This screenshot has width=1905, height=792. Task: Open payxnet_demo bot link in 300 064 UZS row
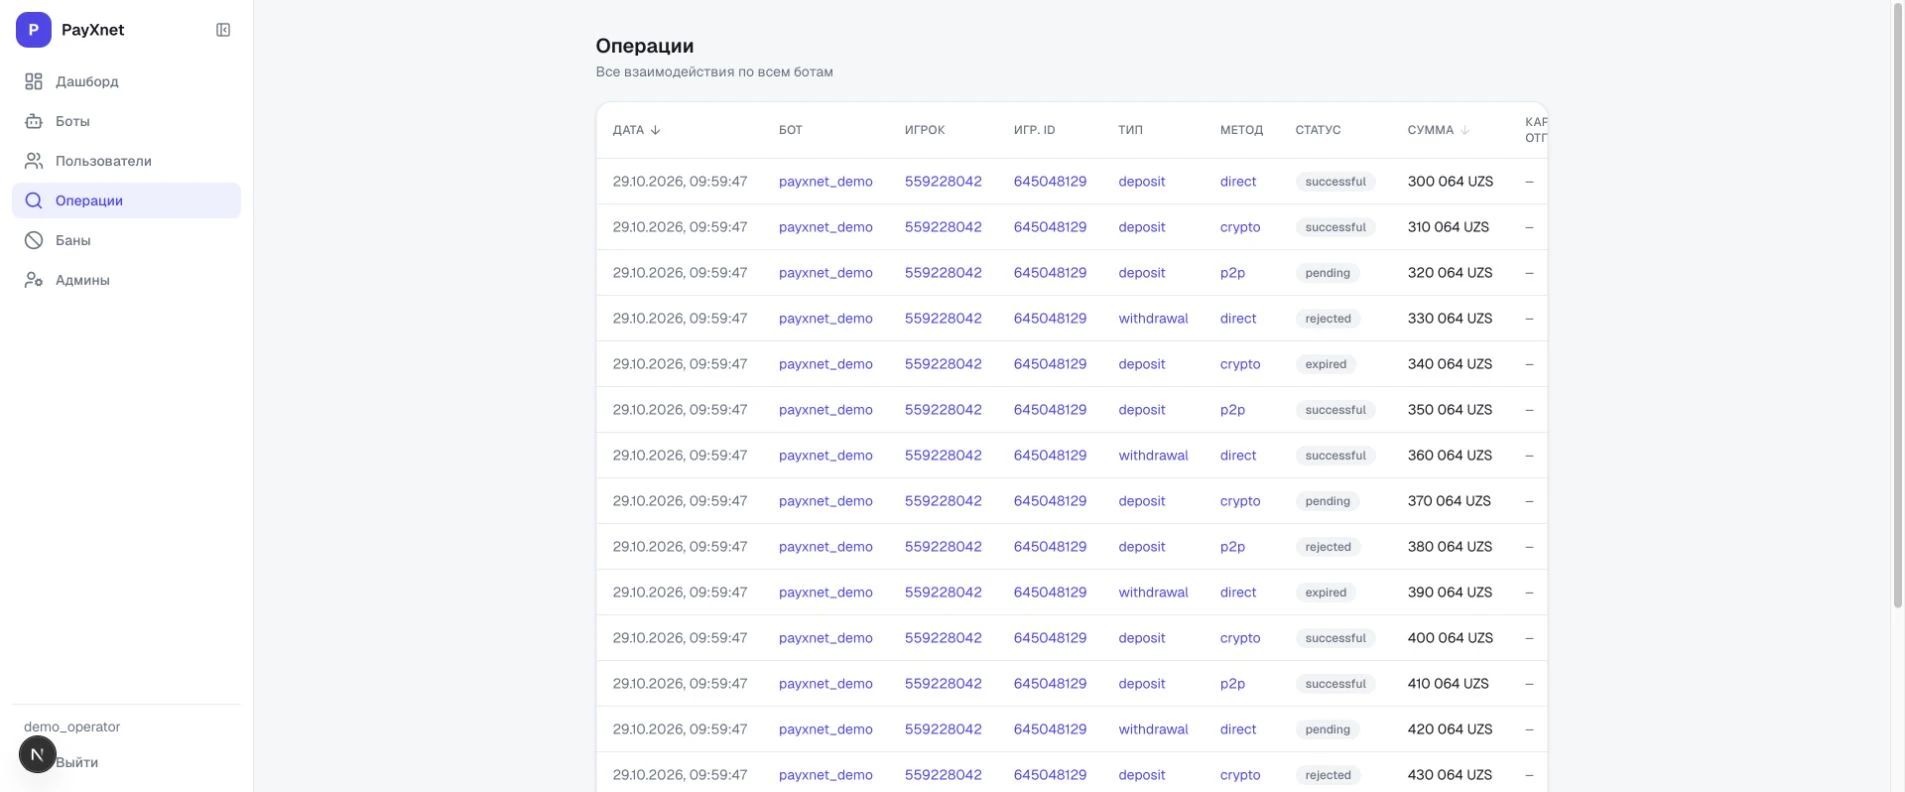[x=826, y=181]
